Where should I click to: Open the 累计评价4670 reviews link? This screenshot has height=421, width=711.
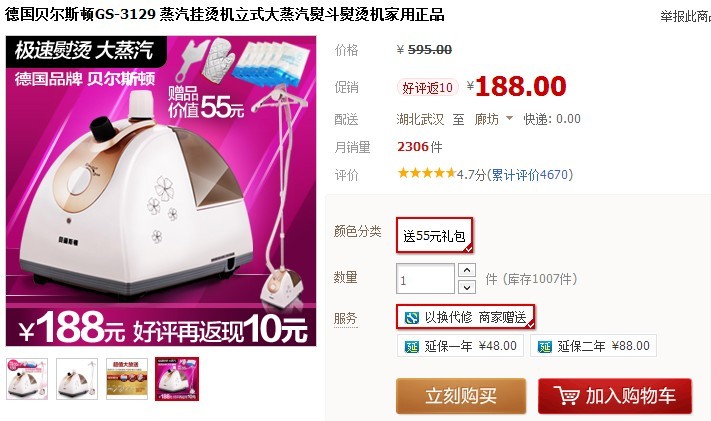pos(530,175)
